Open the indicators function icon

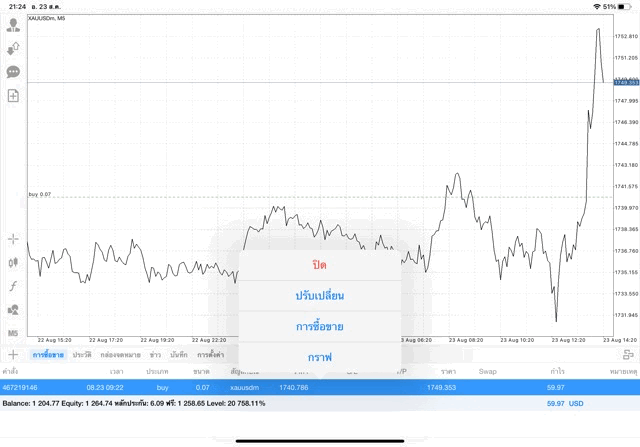13,286
